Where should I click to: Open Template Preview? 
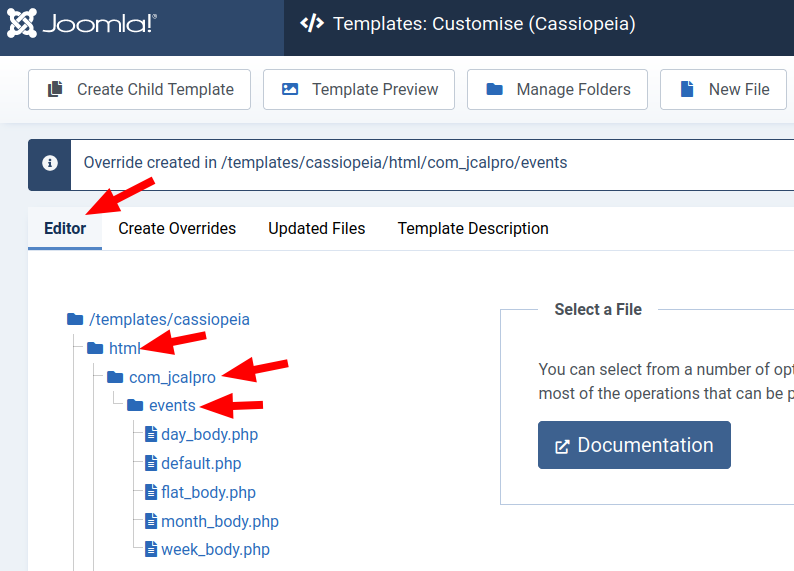coord(359,90)
